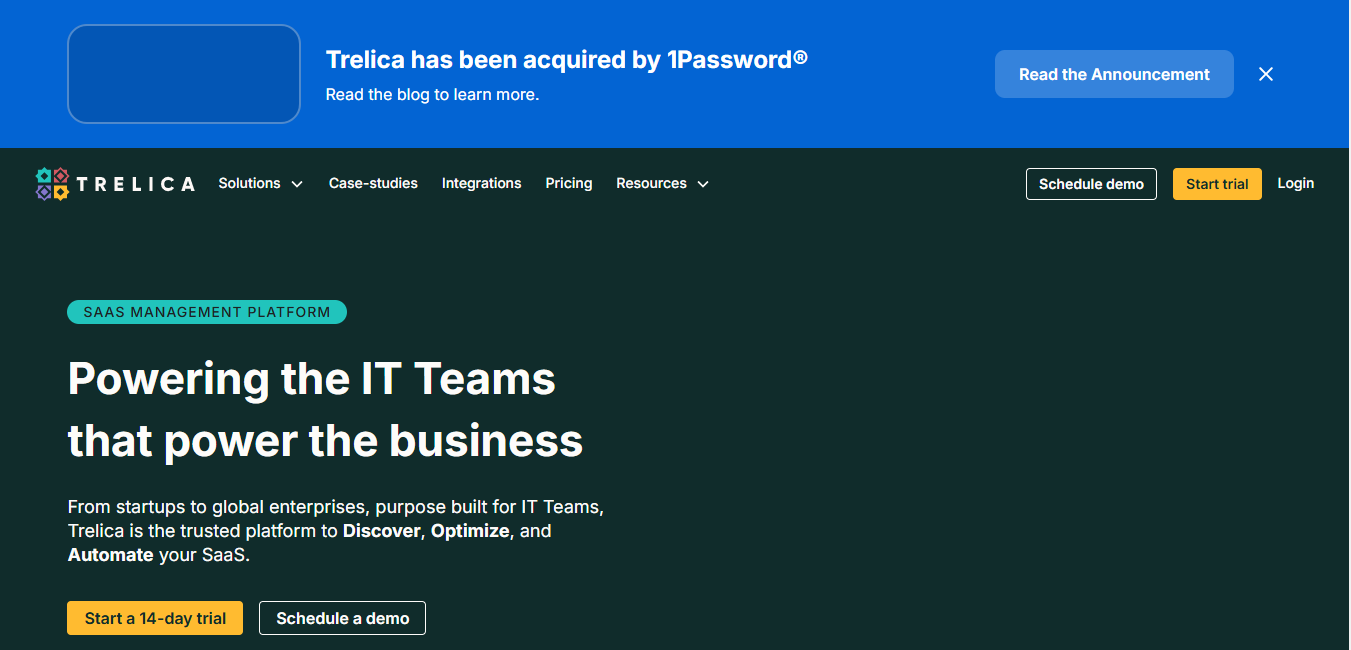Dismiss the acquisition banner with X
The width and height of the screenshot is (1351, 650).
pyautogui.click(x=1266, y=74)
